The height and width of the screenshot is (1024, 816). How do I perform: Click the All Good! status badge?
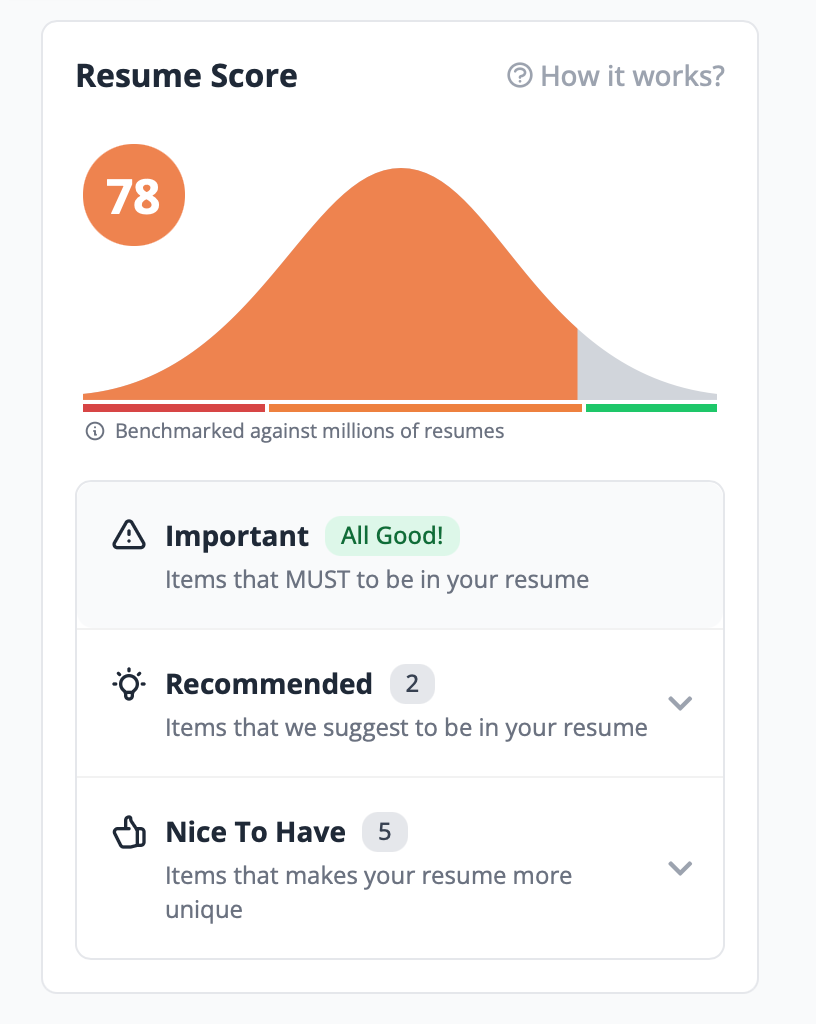[x=392, y=536]
